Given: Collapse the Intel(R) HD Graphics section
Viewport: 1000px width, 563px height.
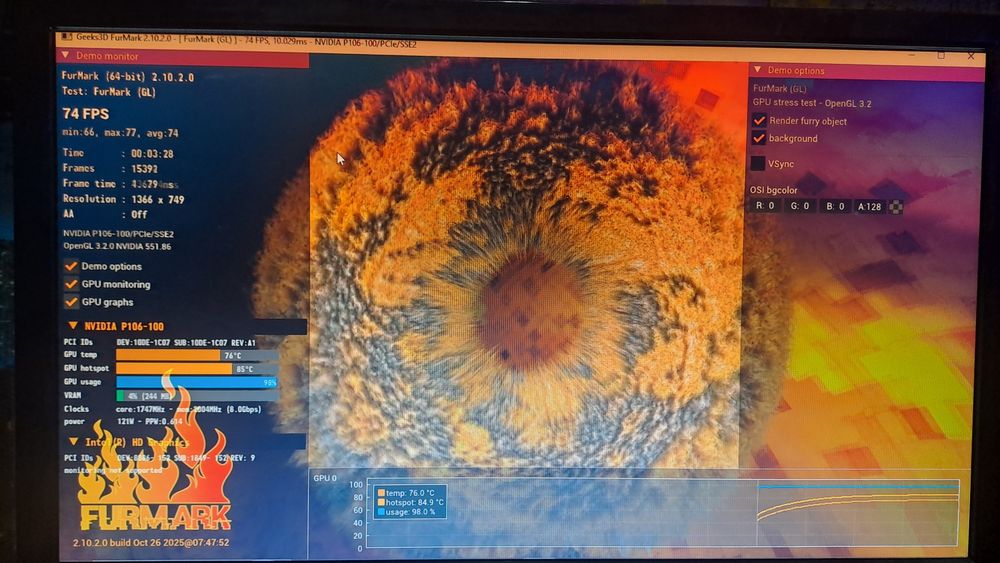Looking at the screenshot, I should tap(73, 441).
